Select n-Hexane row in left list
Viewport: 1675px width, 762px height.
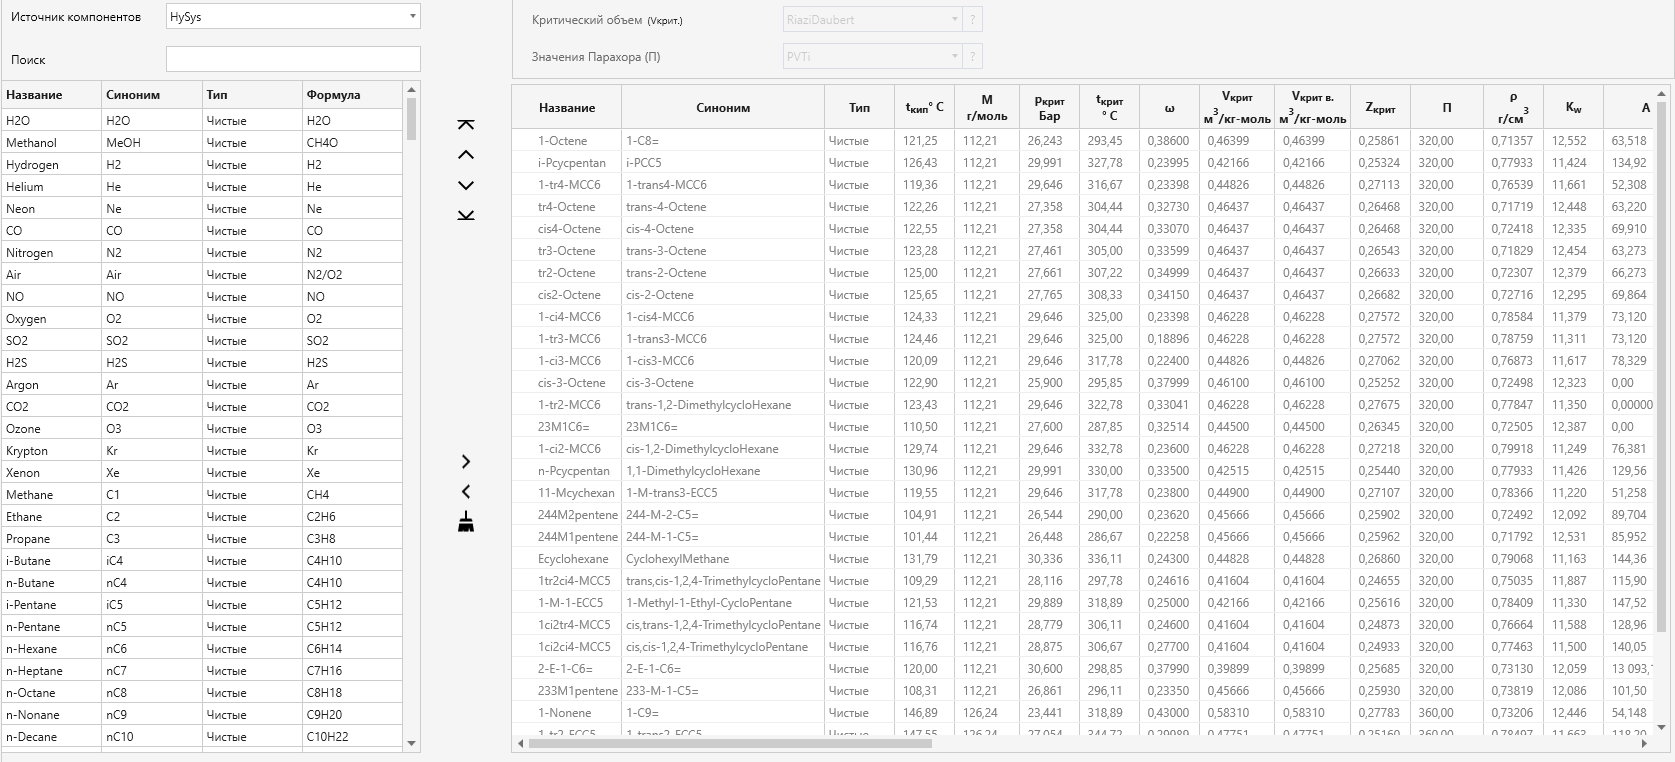201,648
